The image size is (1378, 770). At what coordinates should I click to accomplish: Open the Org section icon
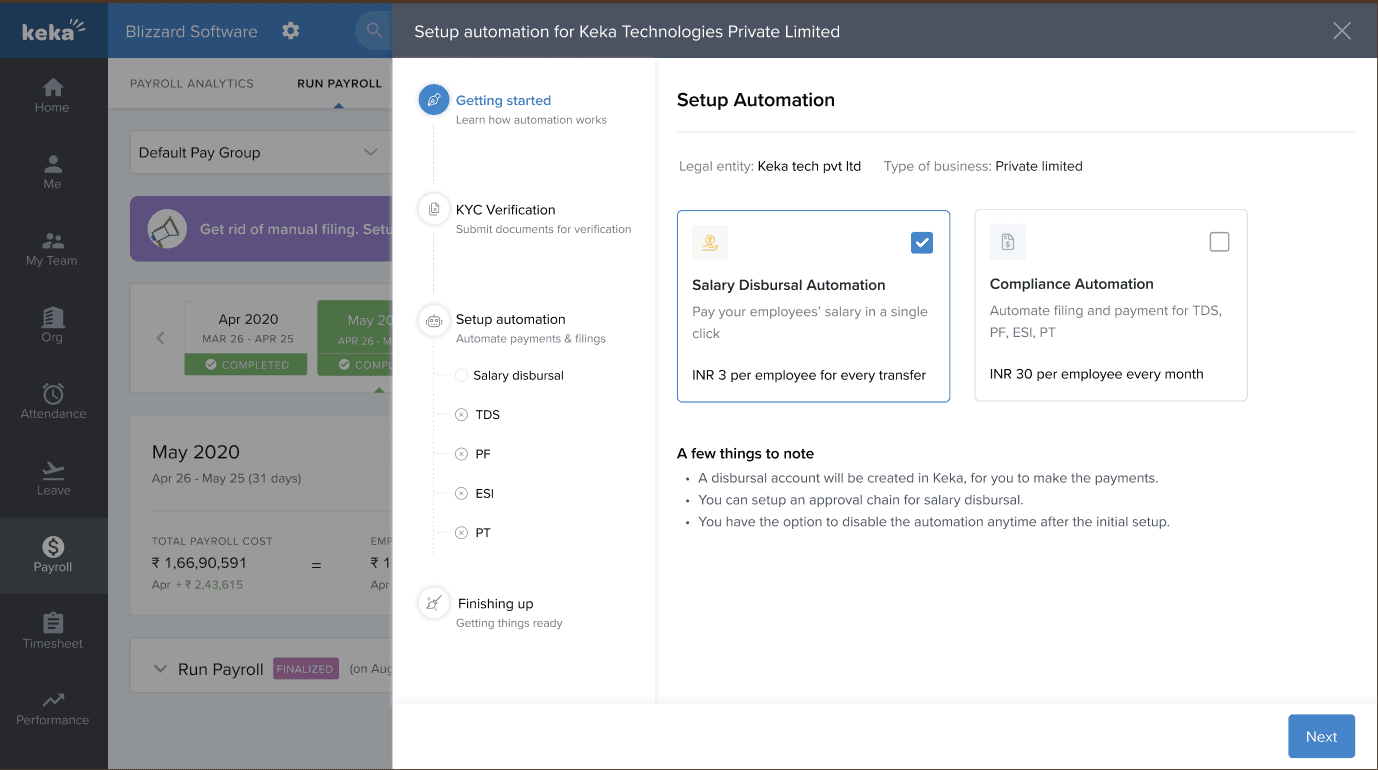(53, 316)
